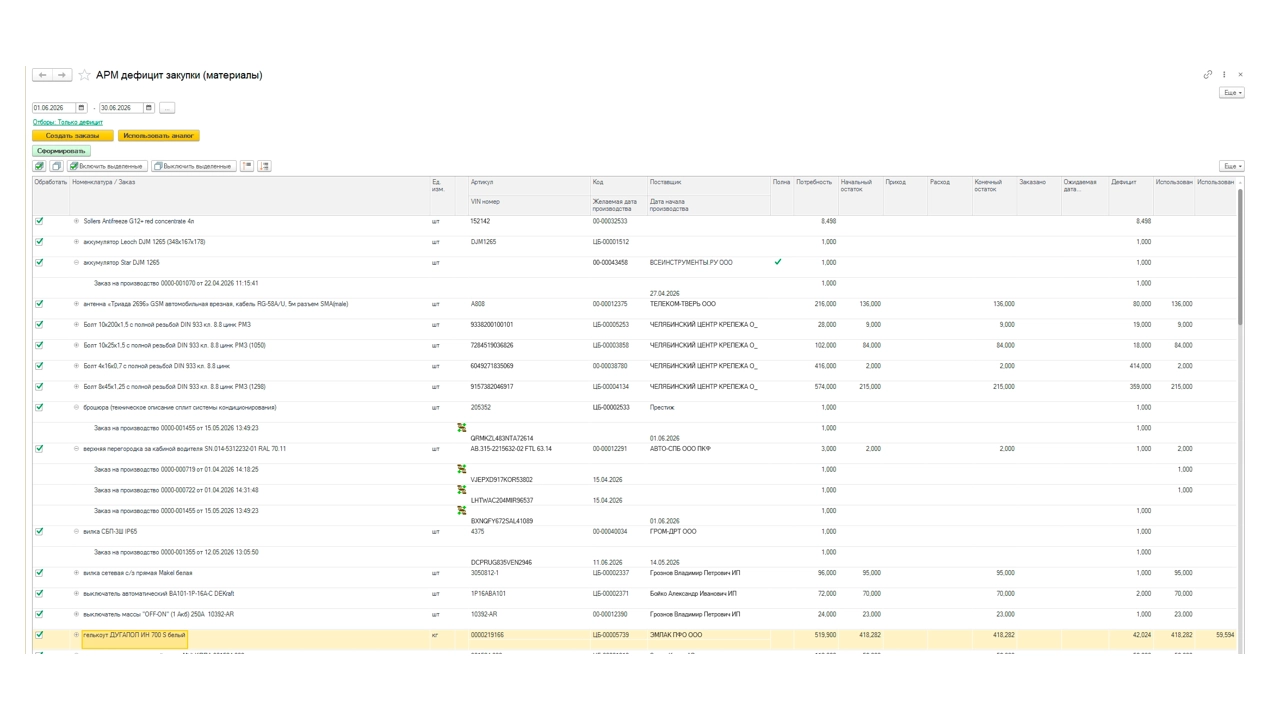The height and width of the screenshot is (720, 1280).
Task: Click into the end date field 30.06.2026
Action: click(121, 108)
